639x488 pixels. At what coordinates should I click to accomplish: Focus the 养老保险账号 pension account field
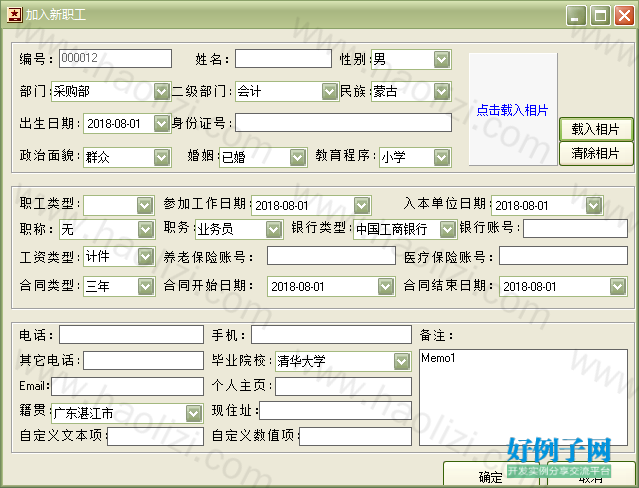331,256
